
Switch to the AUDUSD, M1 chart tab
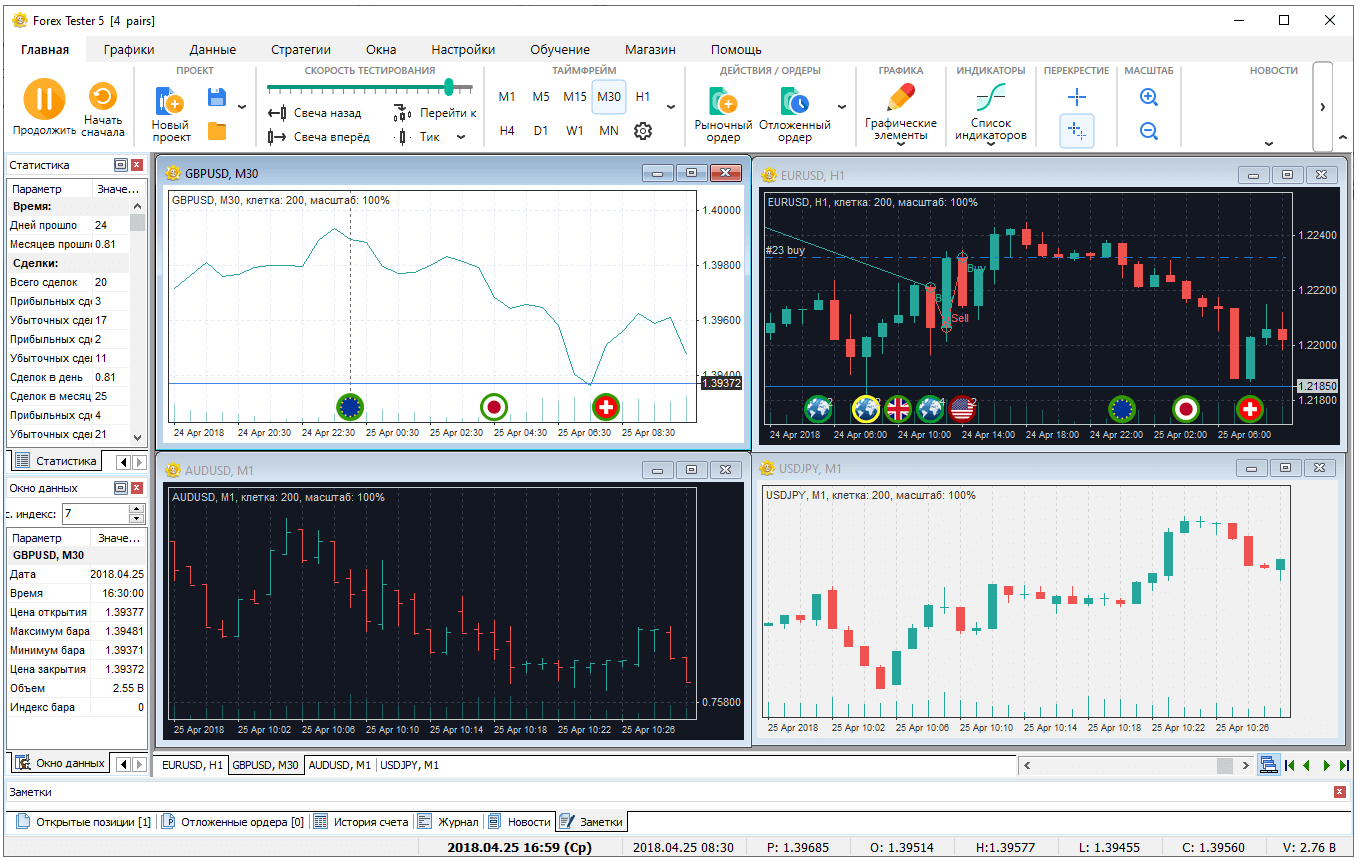[x=340, y=765]
